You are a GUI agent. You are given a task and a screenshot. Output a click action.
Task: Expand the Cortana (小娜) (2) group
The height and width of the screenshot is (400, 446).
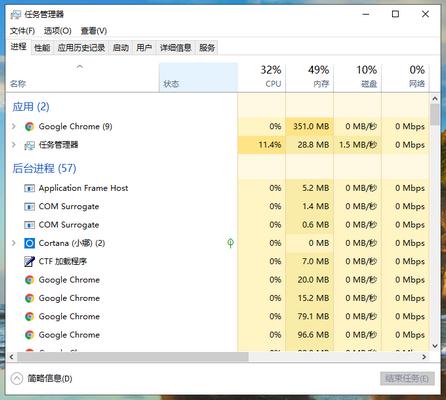(14, 243)
